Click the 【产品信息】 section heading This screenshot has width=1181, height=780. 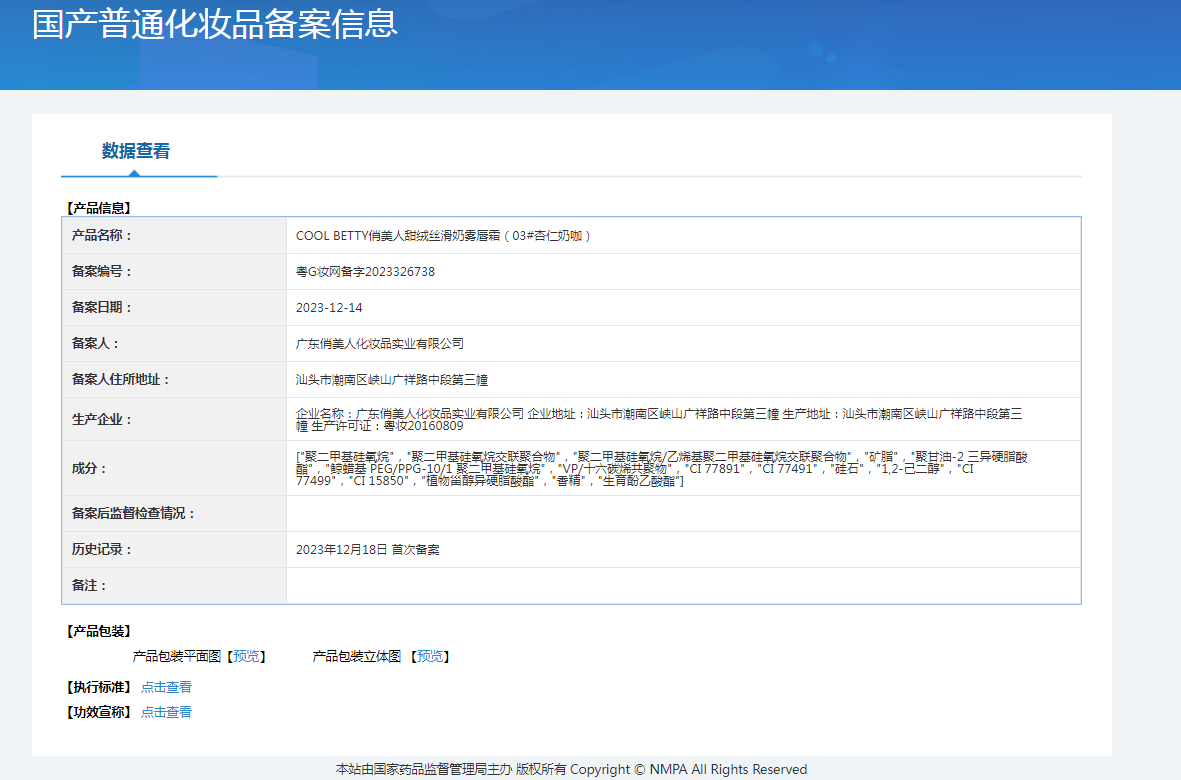click(x=98, y=208)
